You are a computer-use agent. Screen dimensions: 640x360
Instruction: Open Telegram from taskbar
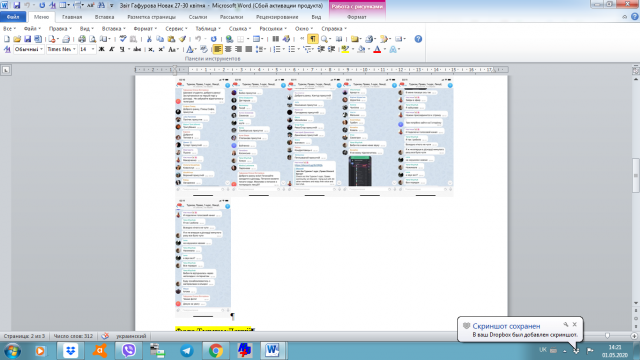[x=187, y=351]
